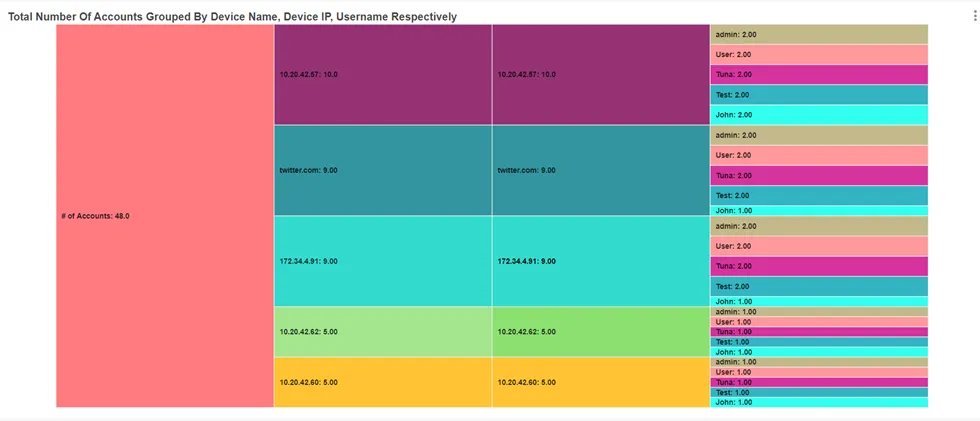The height and width of the screenshot is (421, 980).
Task: Click 'admin: 2.00' in the twitter.com group
Action: pyautogui.click(x=819, y=135)
